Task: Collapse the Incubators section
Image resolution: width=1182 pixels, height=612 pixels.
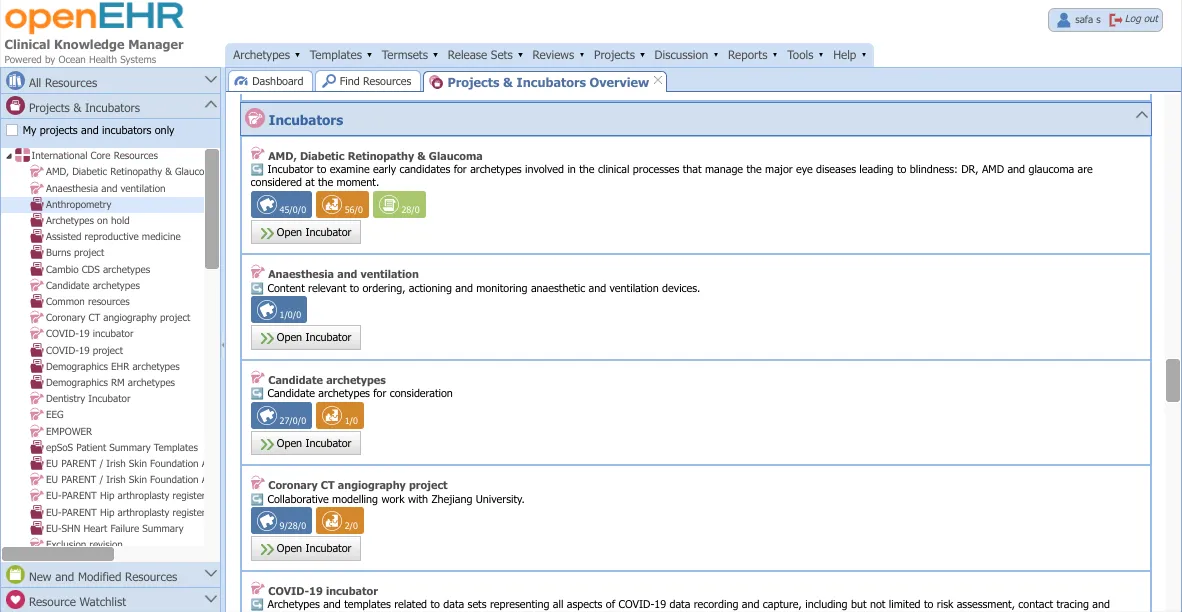Action: [x=1141, y=116]
